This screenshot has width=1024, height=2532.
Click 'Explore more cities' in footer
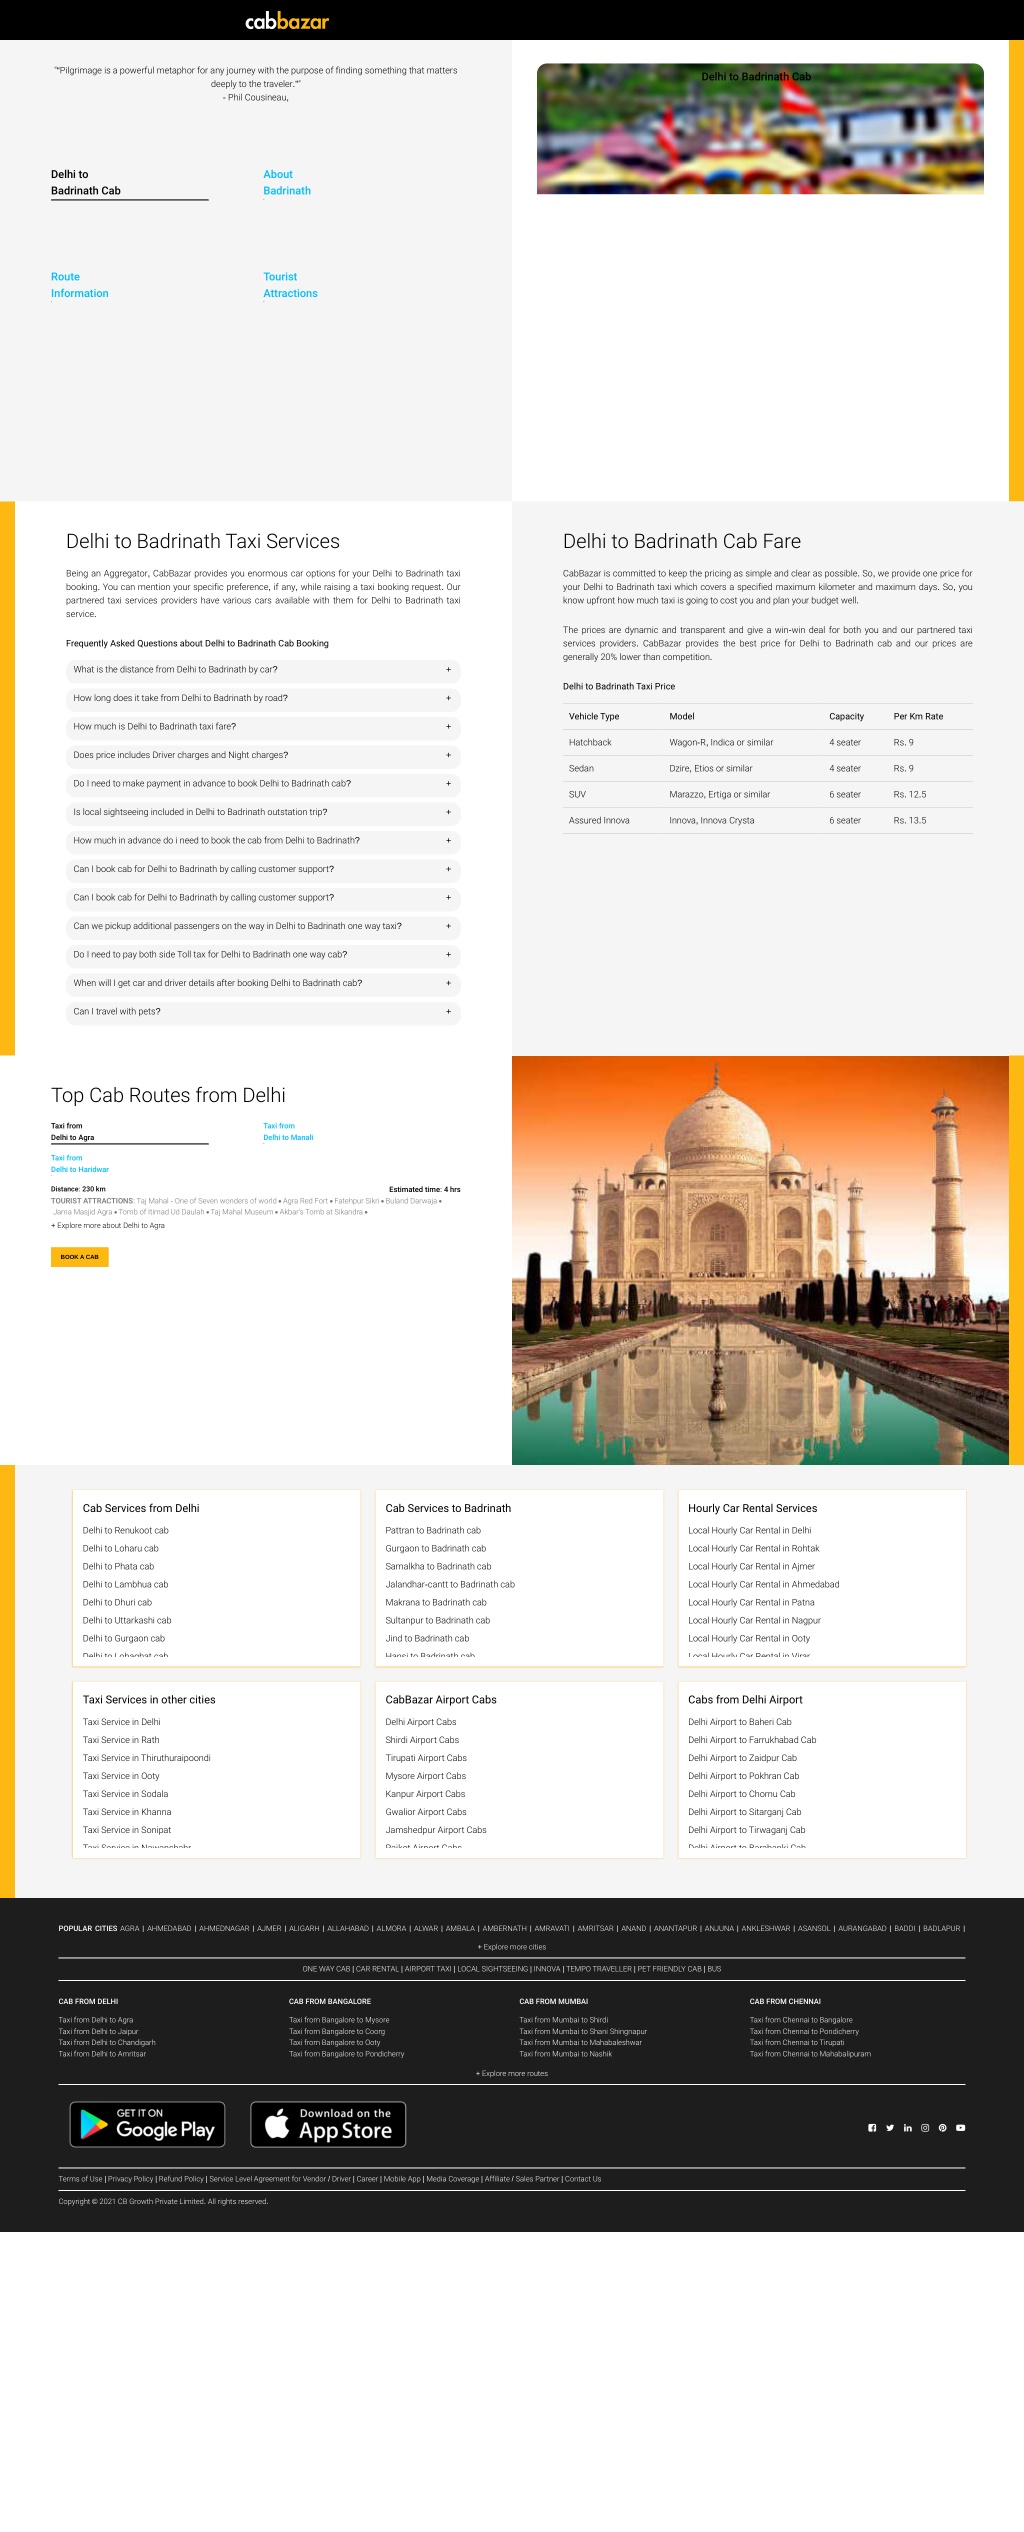[x=512, y=1947]
